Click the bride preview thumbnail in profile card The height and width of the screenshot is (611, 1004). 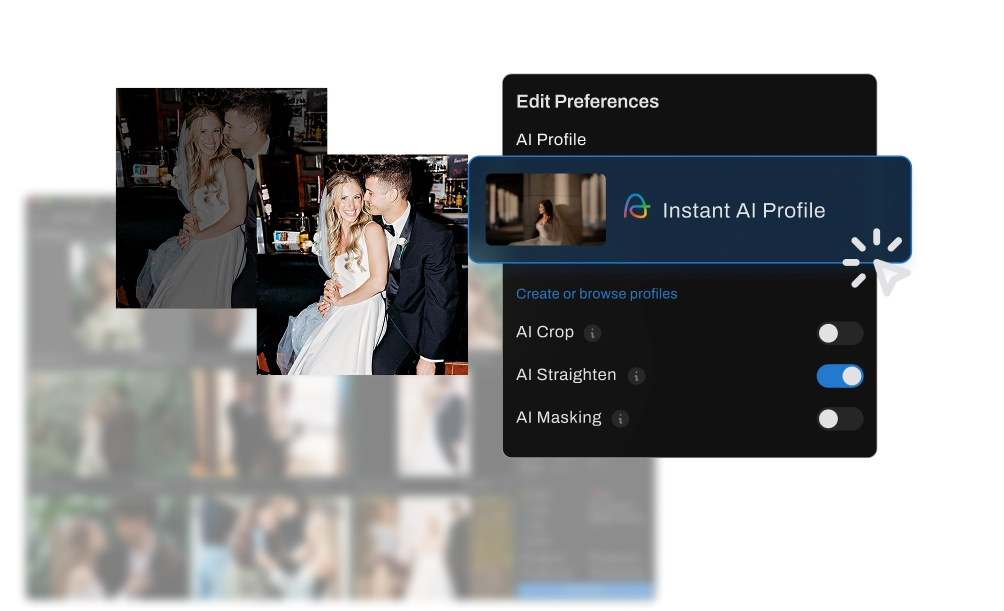(x=545, y=209)
